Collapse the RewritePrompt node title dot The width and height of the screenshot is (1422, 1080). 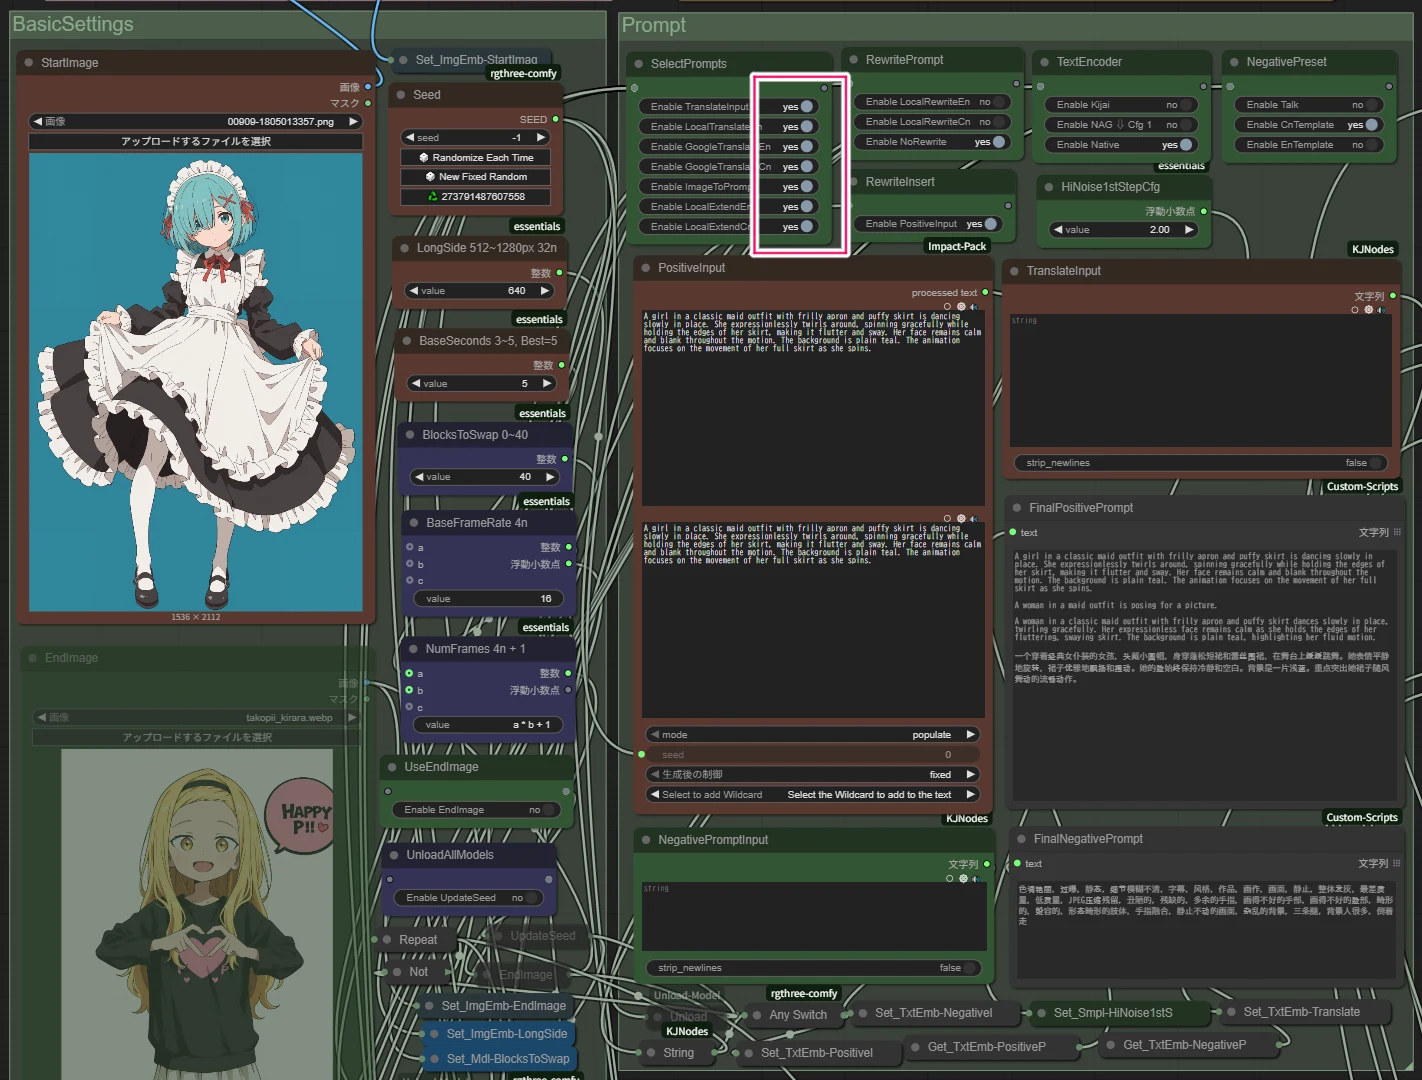coord(853,60)
